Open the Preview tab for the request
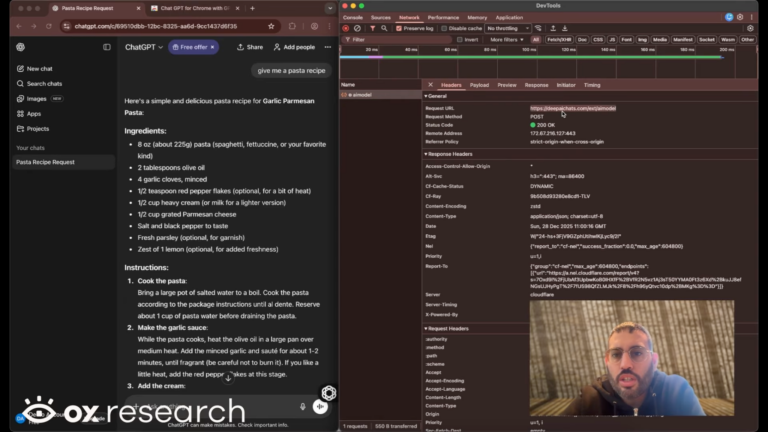Screen dimensions: 768x432 [x=507, y=85]
